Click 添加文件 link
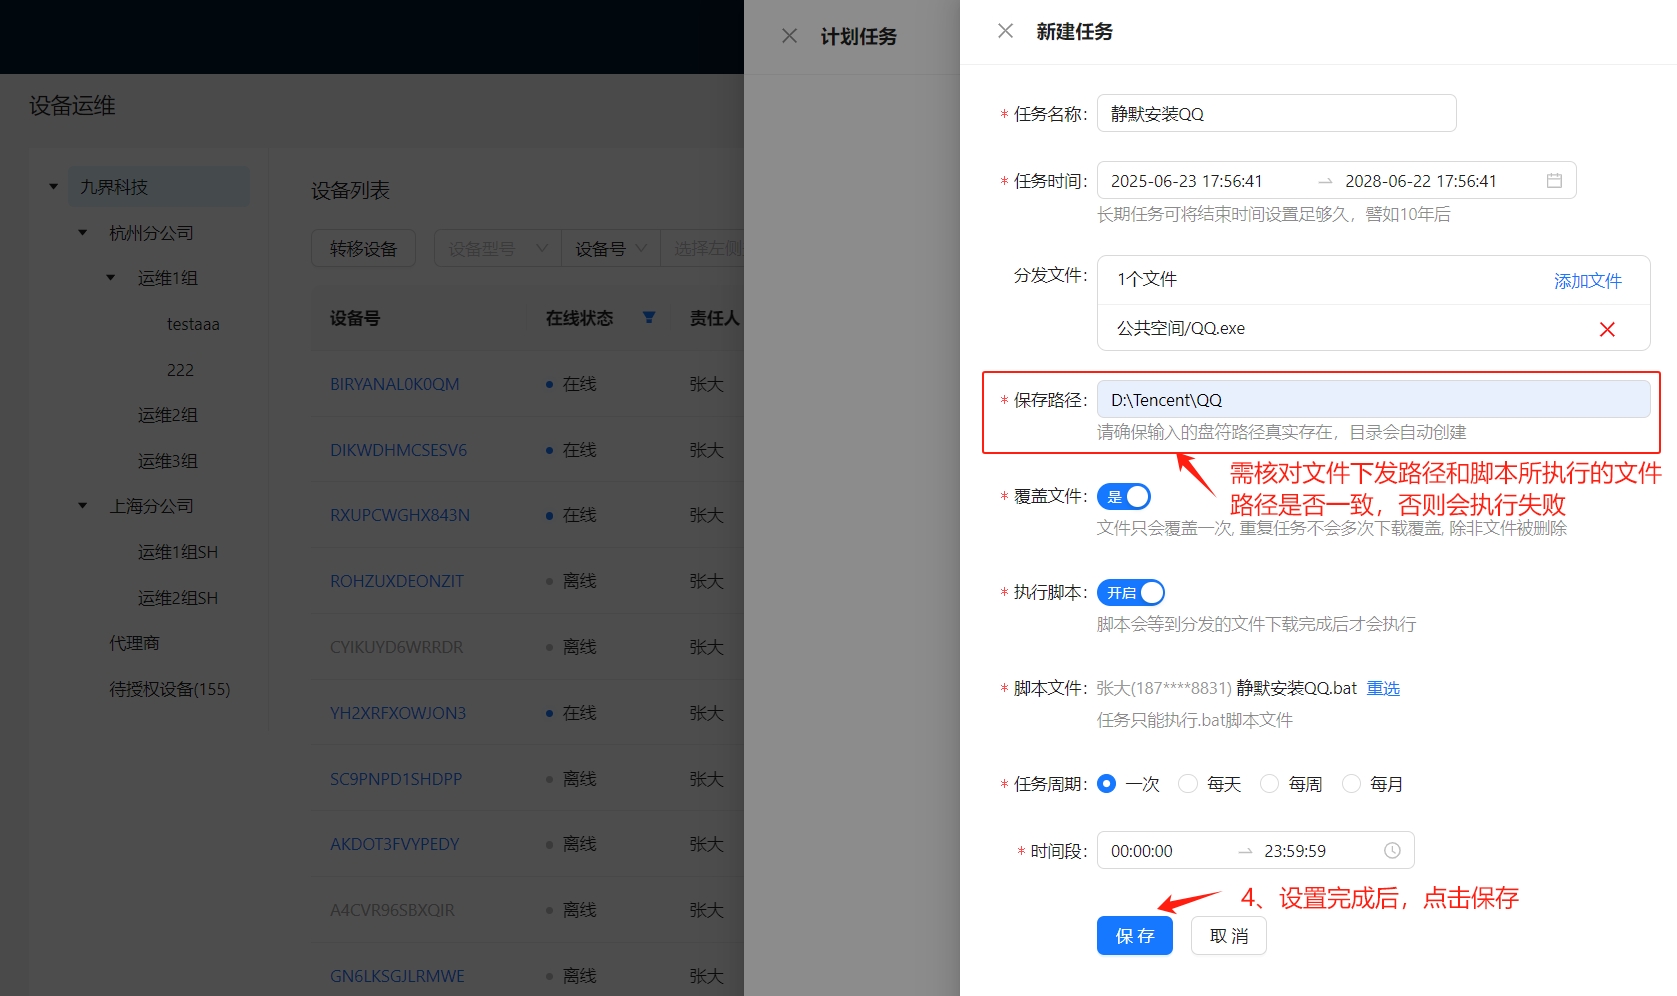1677x996 pixels. pos(1588,281)
